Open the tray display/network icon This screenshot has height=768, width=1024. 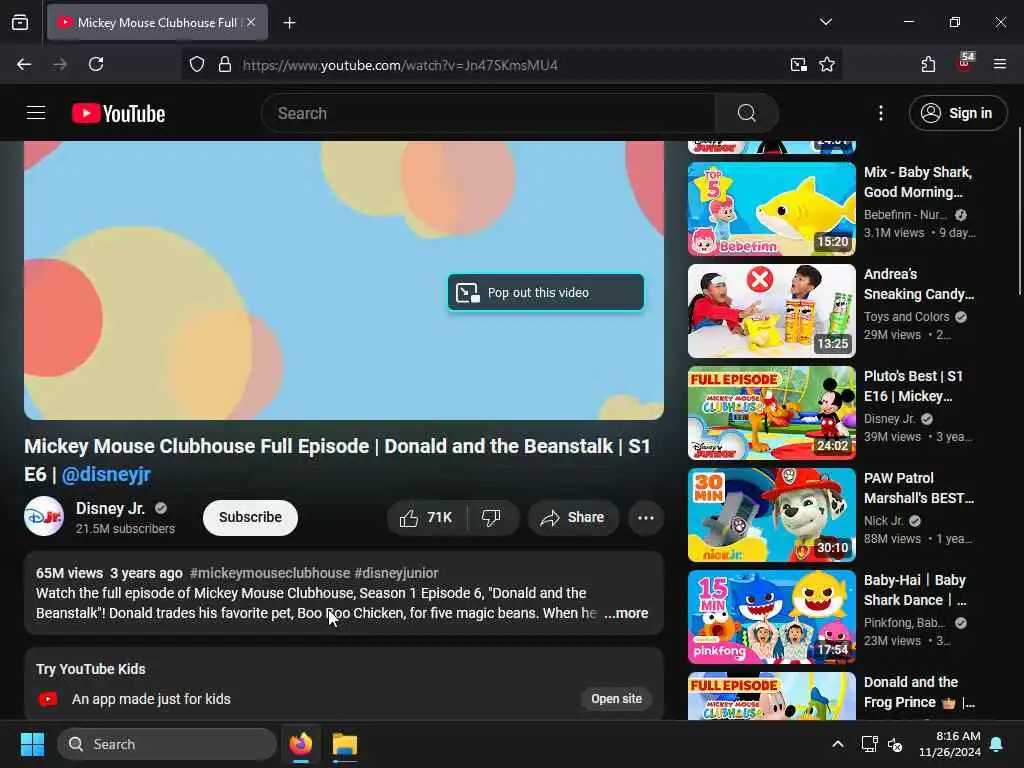(x=869, y=744)
